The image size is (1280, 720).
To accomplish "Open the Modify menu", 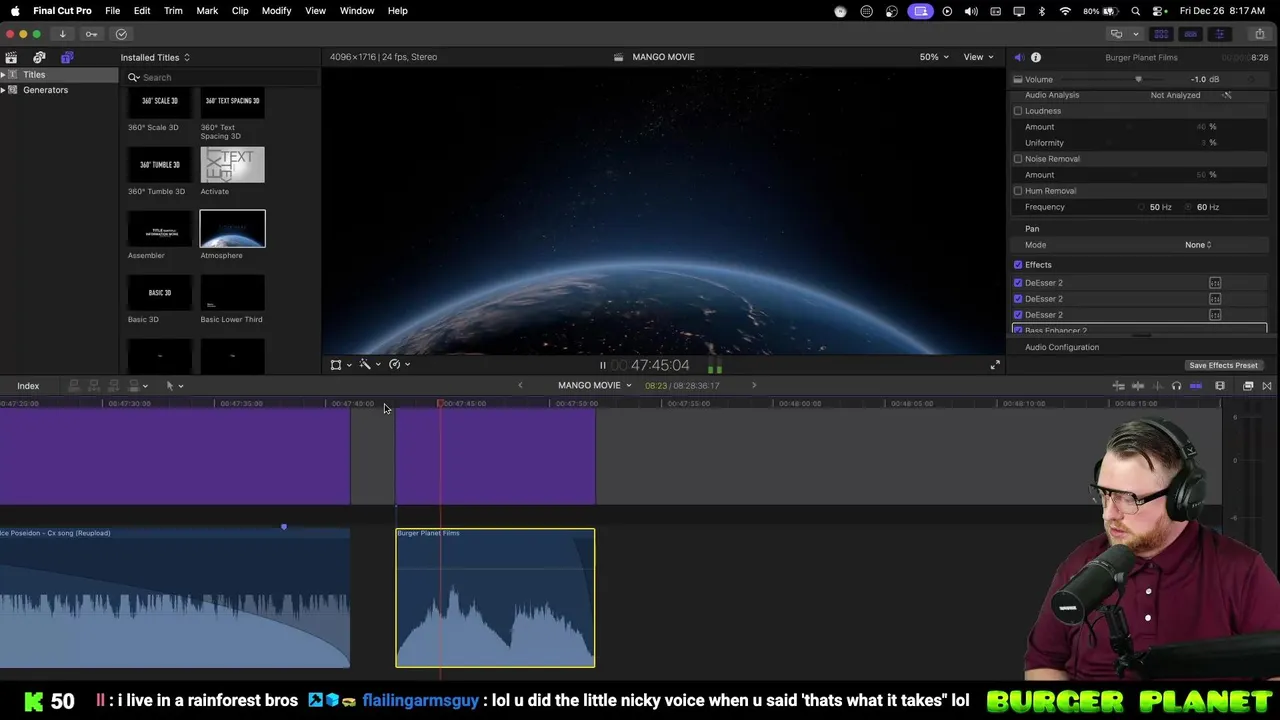I will pos(276,11).
